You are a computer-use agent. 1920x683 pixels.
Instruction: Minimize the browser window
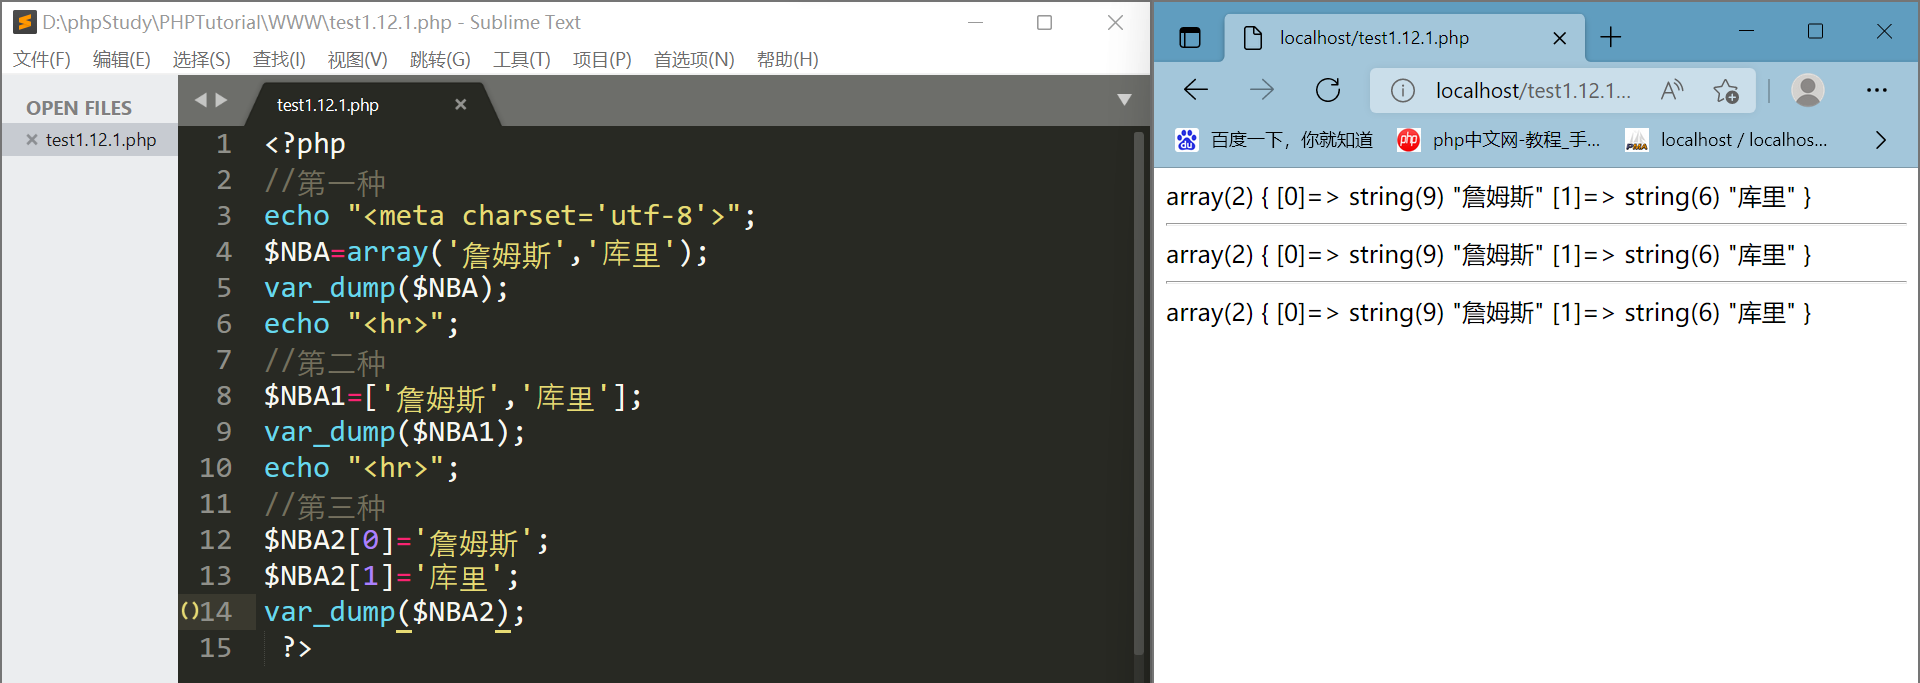pyautogui.click(x=1746, y=31)
